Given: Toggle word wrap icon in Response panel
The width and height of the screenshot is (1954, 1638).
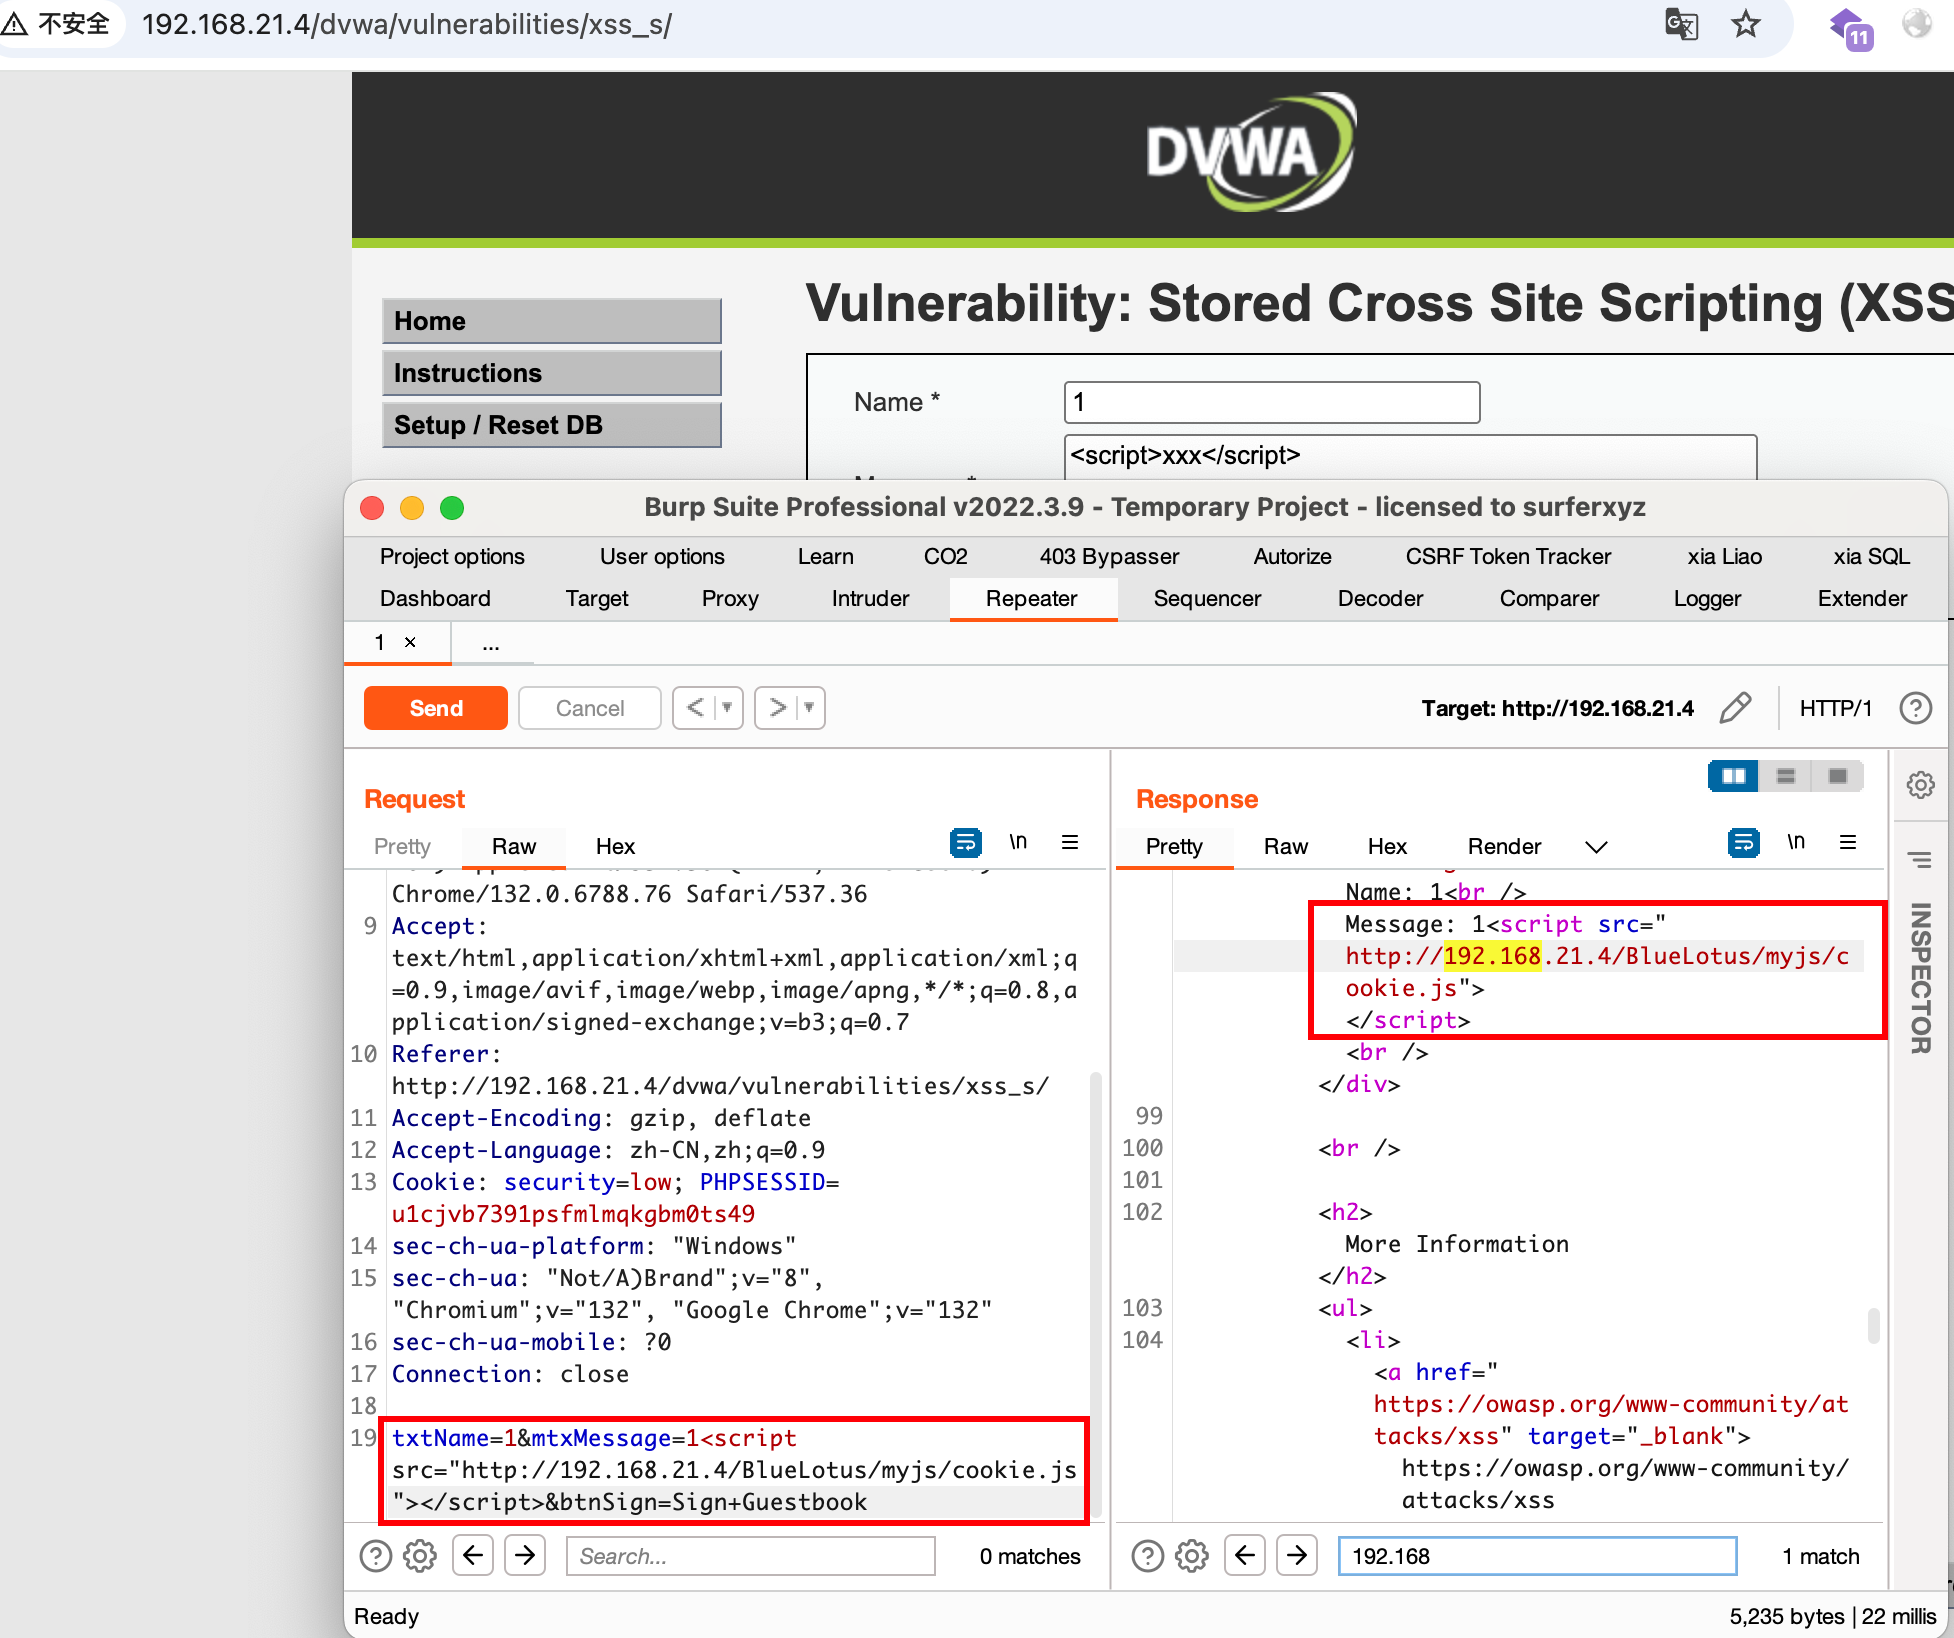Looking at the screenshot, I should [x=1743, y=843].
